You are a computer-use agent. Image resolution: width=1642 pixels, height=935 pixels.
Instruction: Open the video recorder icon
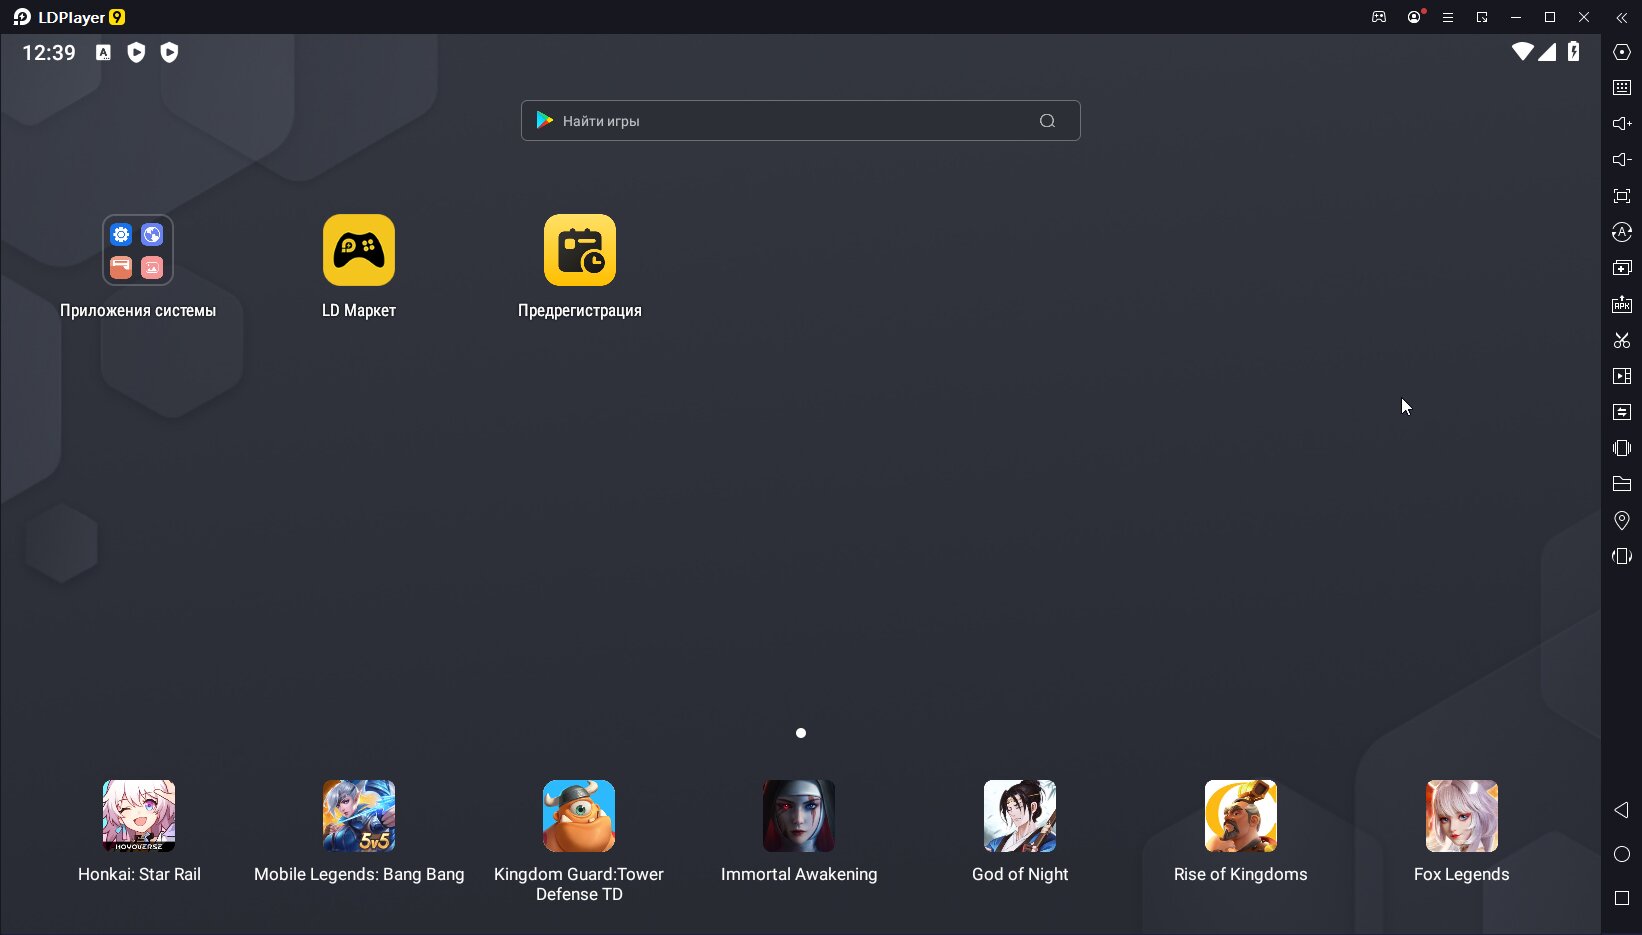pyautogui.click(x=1622, y=376)
